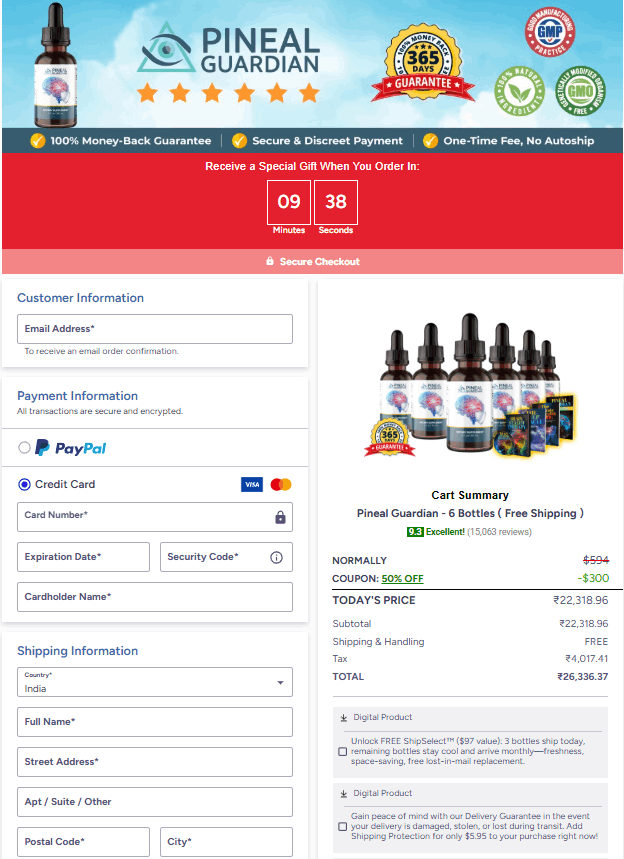Image resolution: width=624 pixels, height=859 pixels.
Task: Click the City field
Action: pyautogui.click(x=226, y=842)
